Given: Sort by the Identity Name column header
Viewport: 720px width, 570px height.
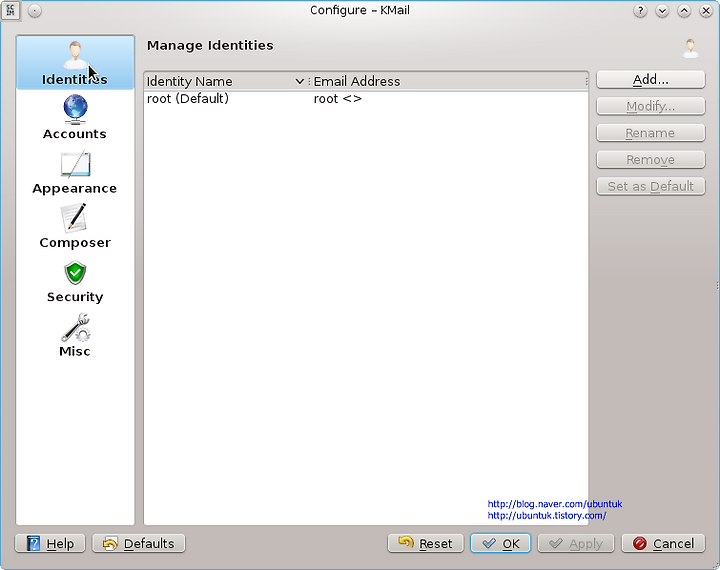Looking at the screenshot, I should [x=226, y=81].
